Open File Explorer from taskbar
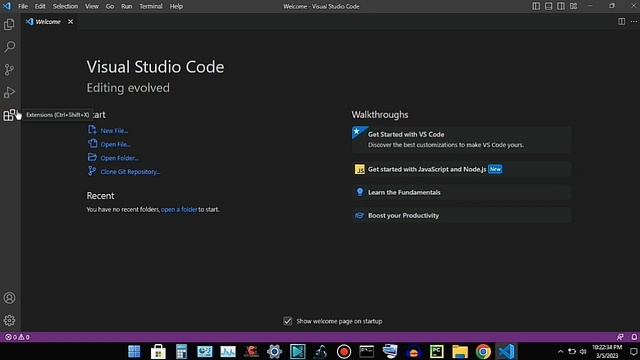 pos(460,351)
